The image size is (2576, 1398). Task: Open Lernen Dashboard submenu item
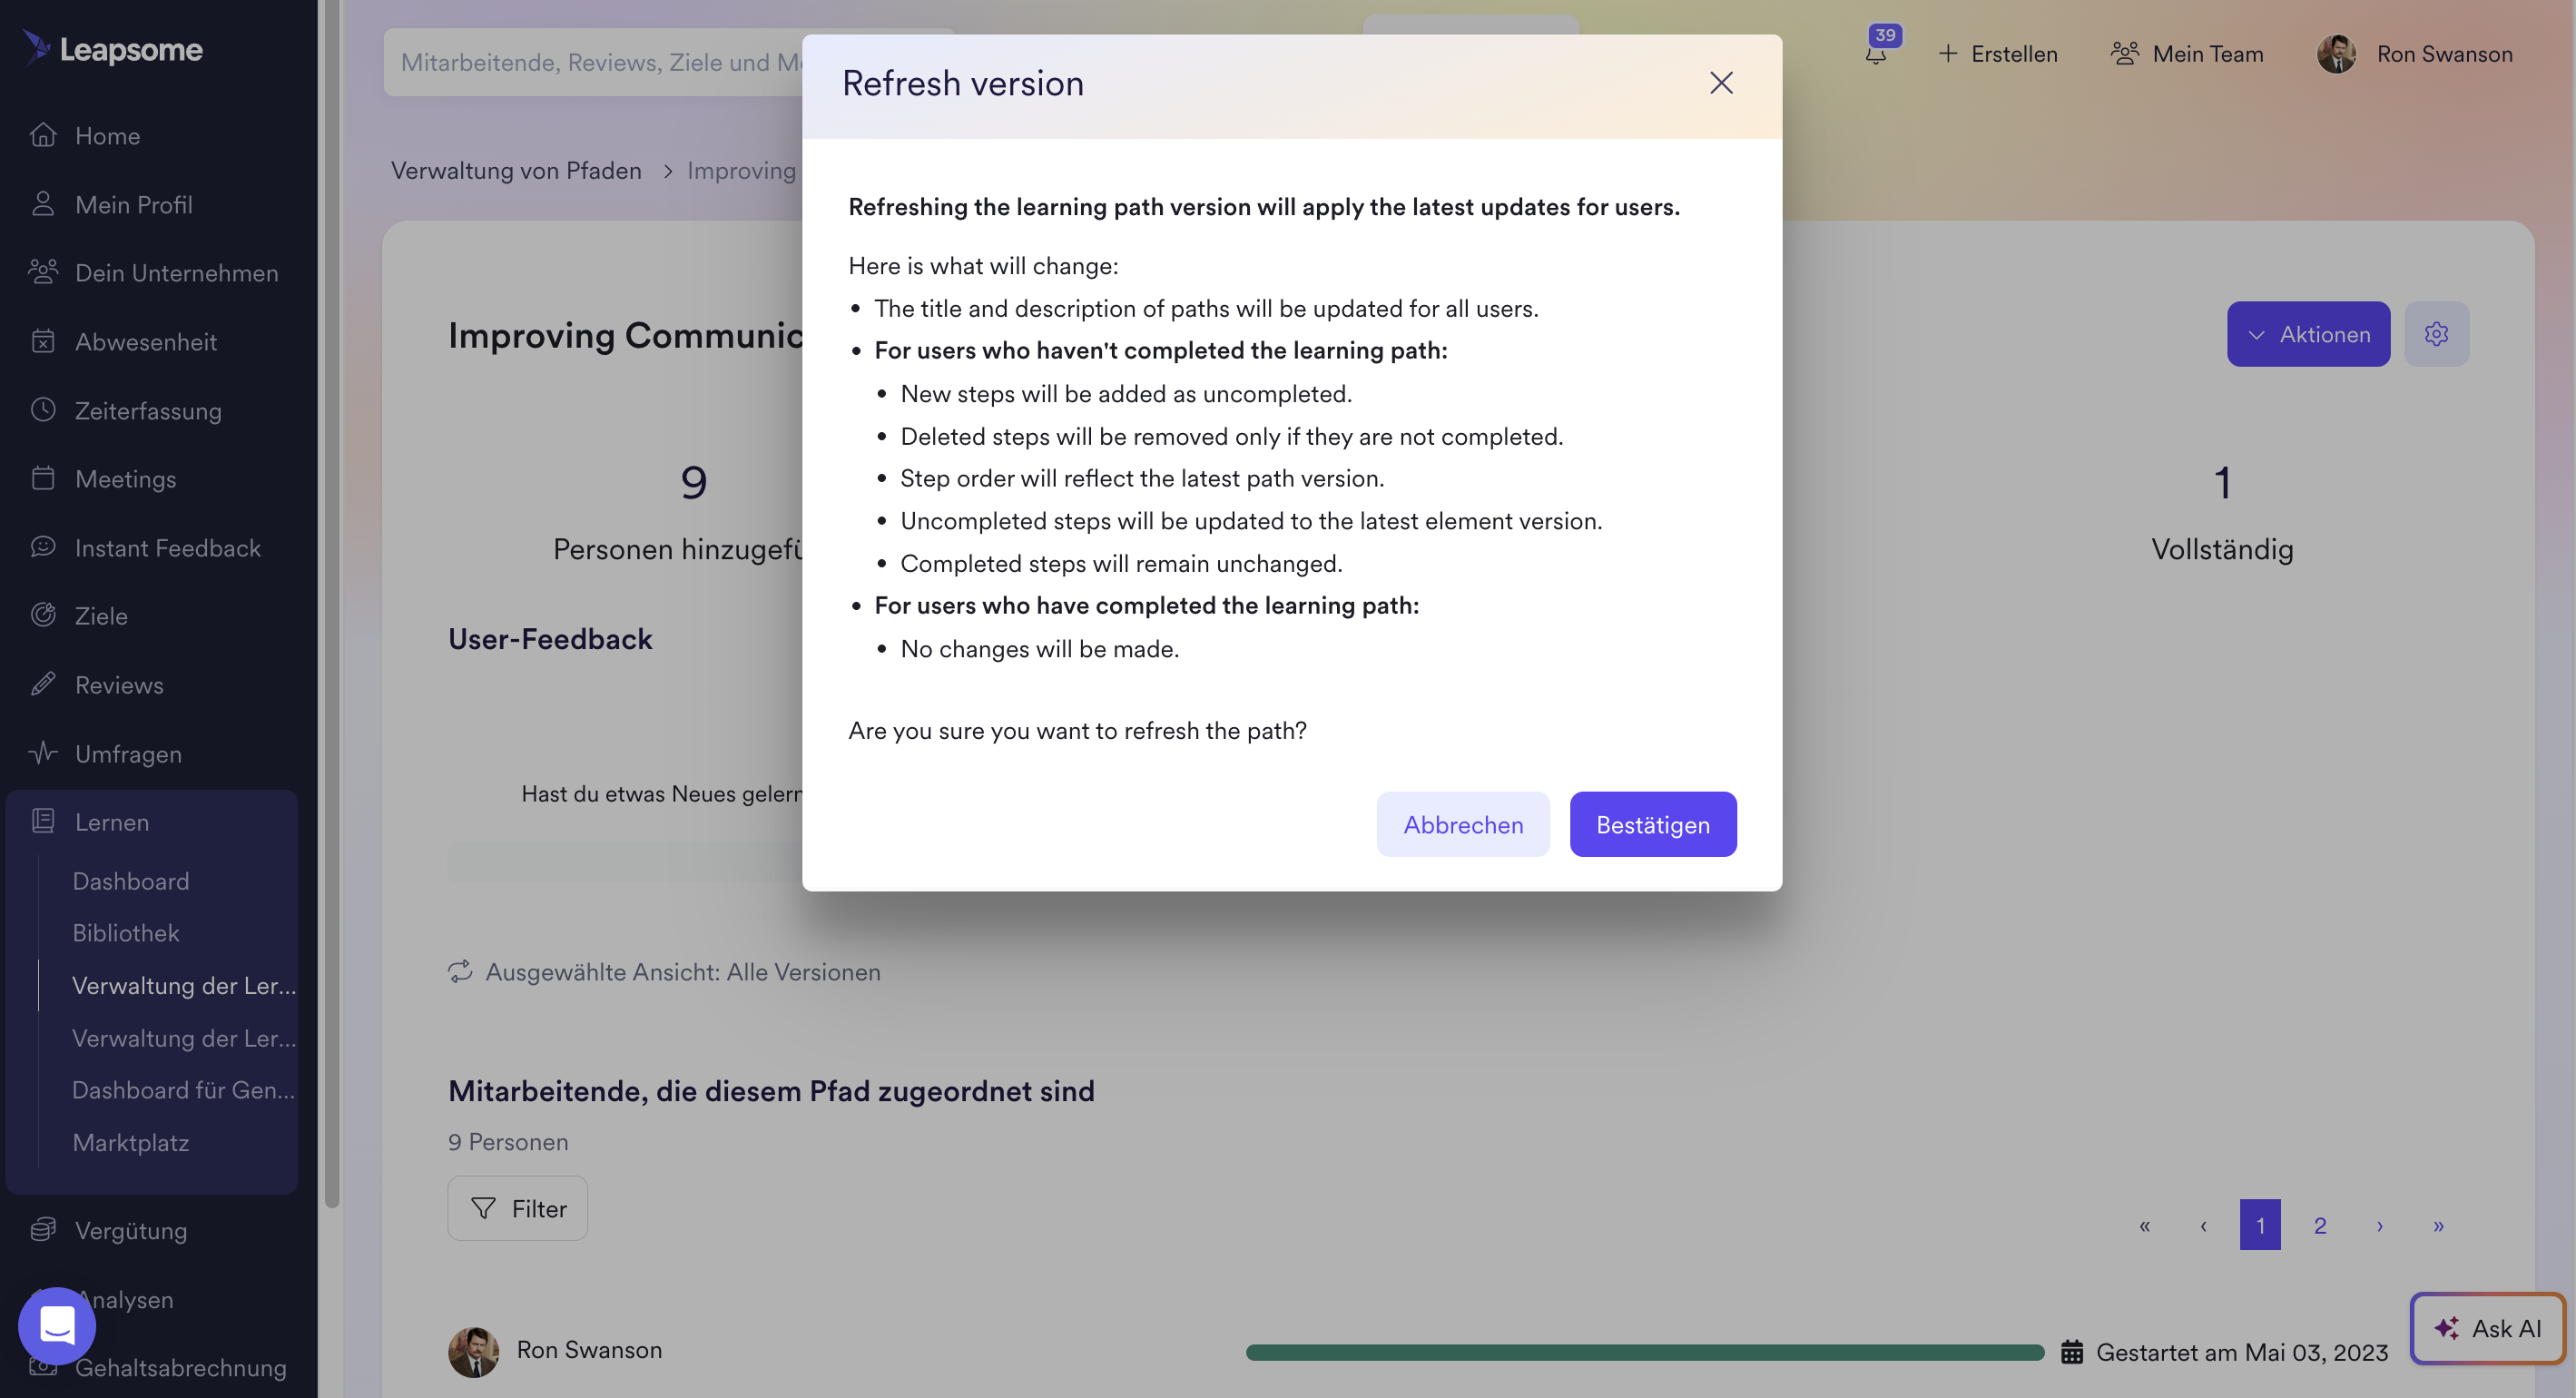[x=130, y=881]
